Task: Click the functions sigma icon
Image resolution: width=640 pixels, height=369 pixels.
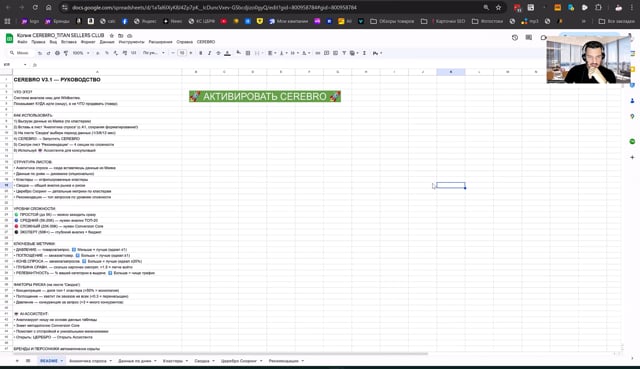Action: coord(364,53)
